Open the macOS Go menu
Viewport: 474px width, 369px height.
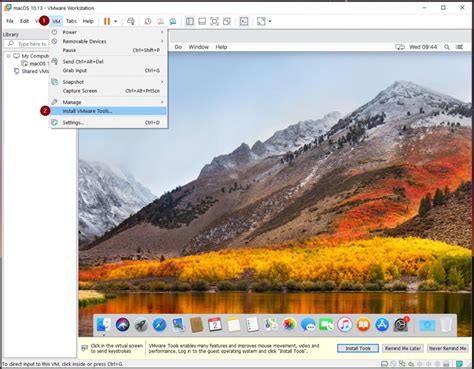[178, 47]
